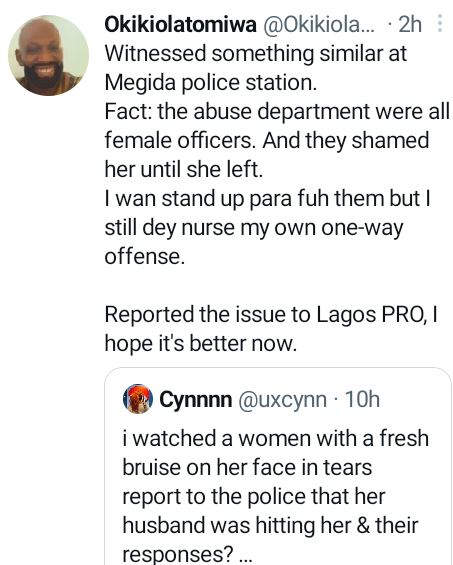
Task: Open the quoted tweet about the bruised woman
Action: 277,466
